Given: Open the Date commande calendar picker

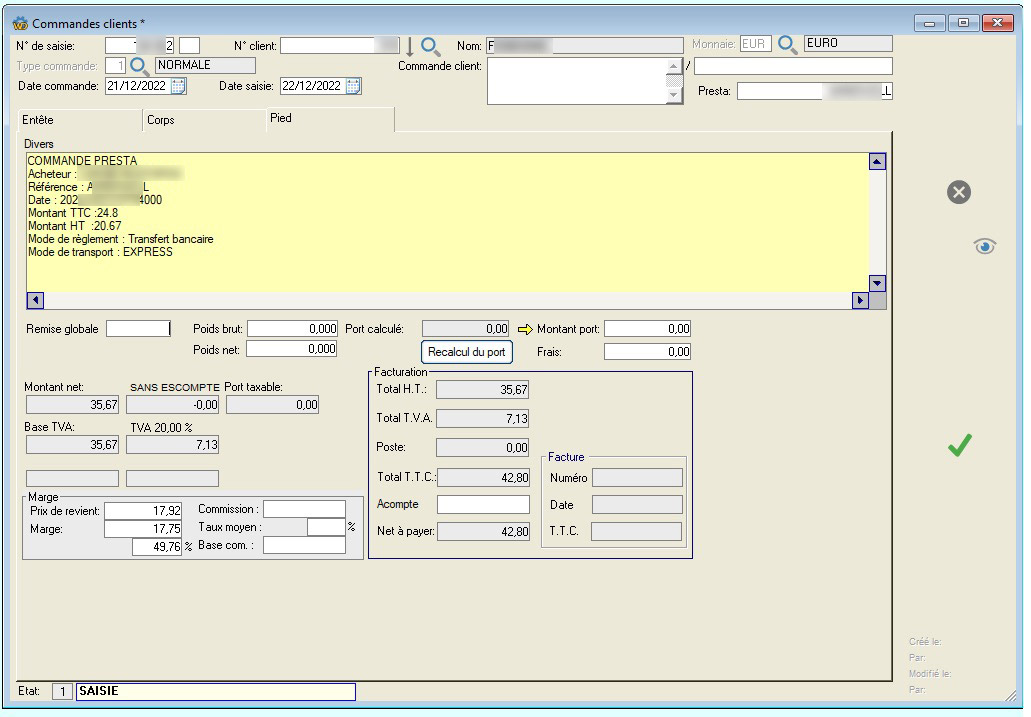Looking at the screenshot, I should click(179, 86).
